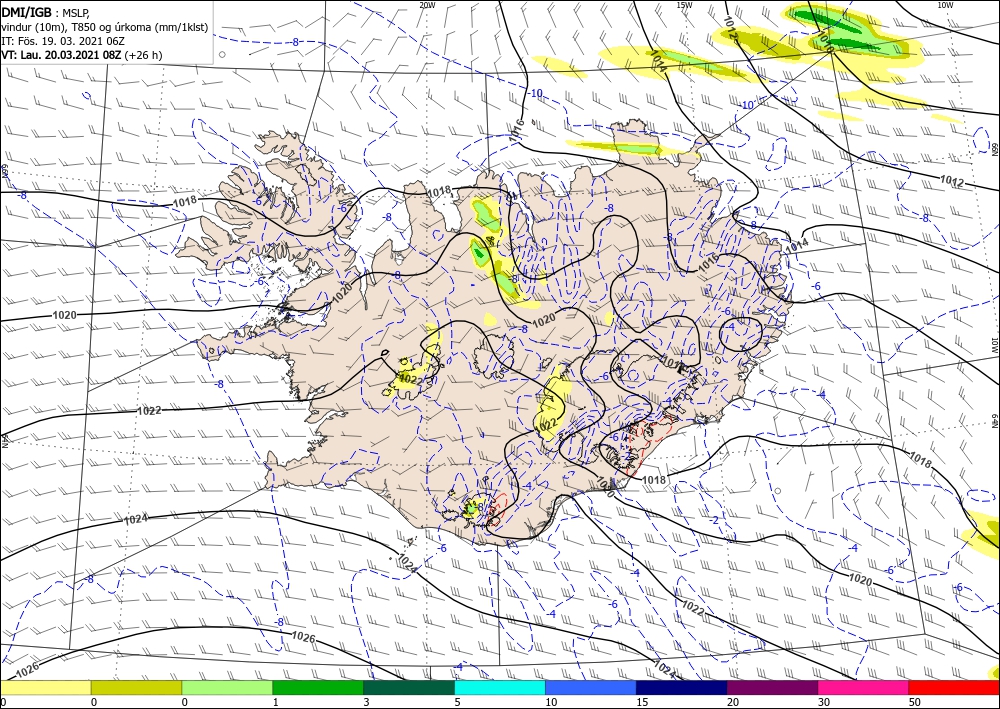Click the '15W' longitude label
The width and height of the screenshot is (1000, 709).
pos(684,5)
